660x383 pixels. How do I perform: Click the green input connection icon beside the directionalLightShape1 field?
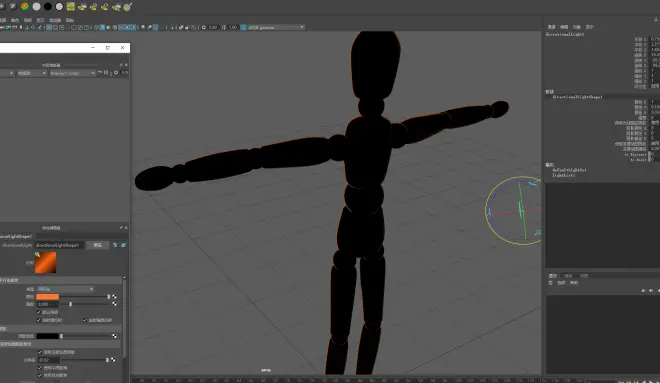(115, 245)
